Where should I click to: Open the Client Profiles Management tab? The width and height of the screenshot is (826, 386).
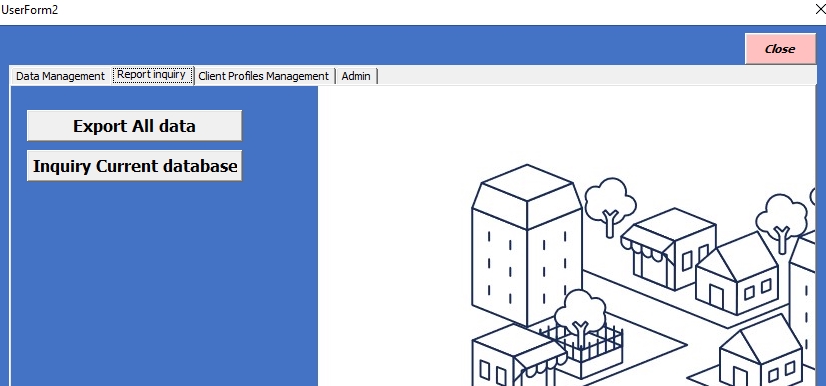pyautogui.click(x=263, y=76)
